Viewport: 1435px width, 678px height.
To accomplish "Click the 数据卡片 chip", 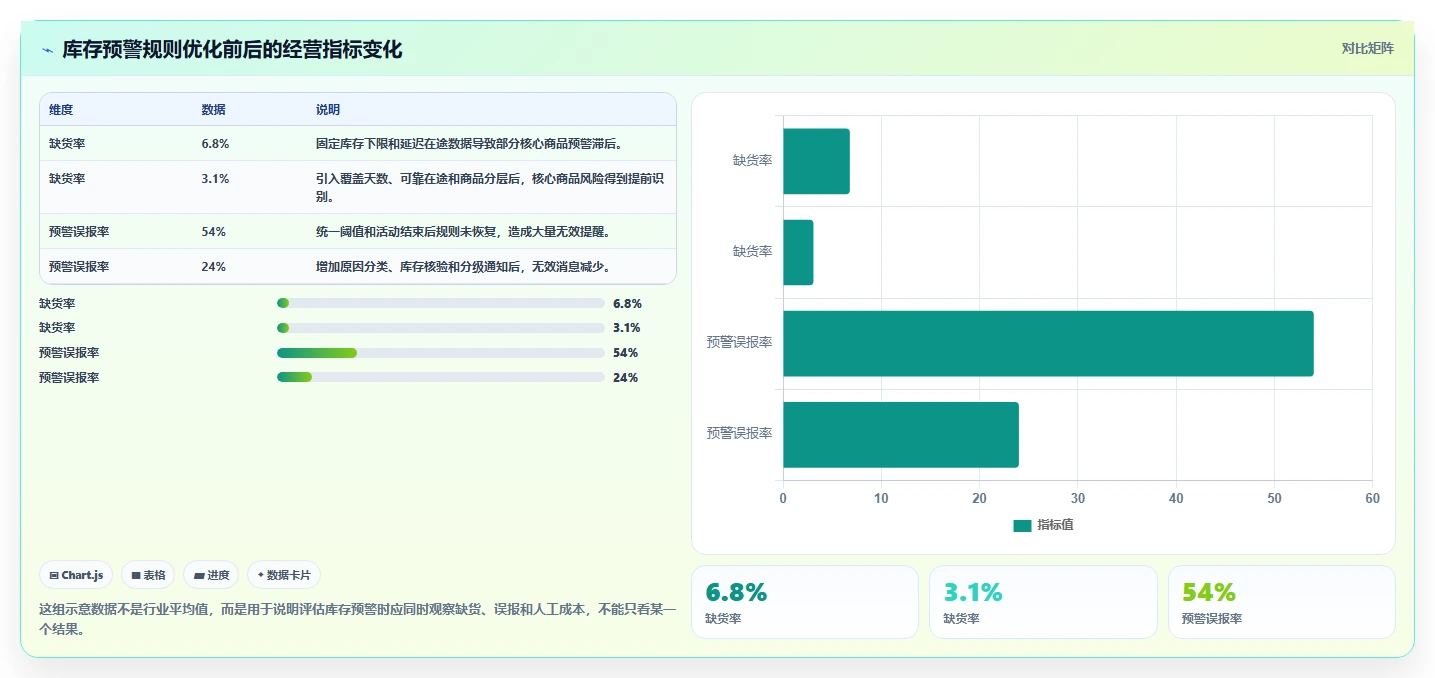I will click(284, 575).
